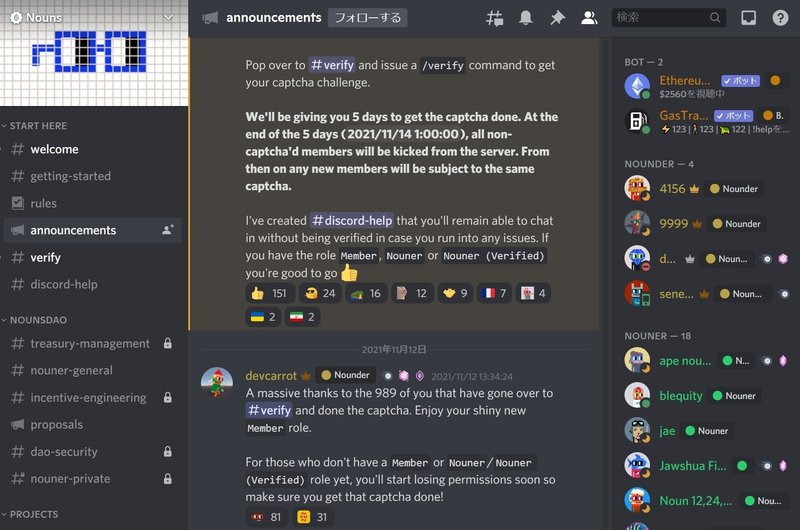This screenshot has height=530, width=800.
Task: Select the rules channel
Action: (93, 203)
